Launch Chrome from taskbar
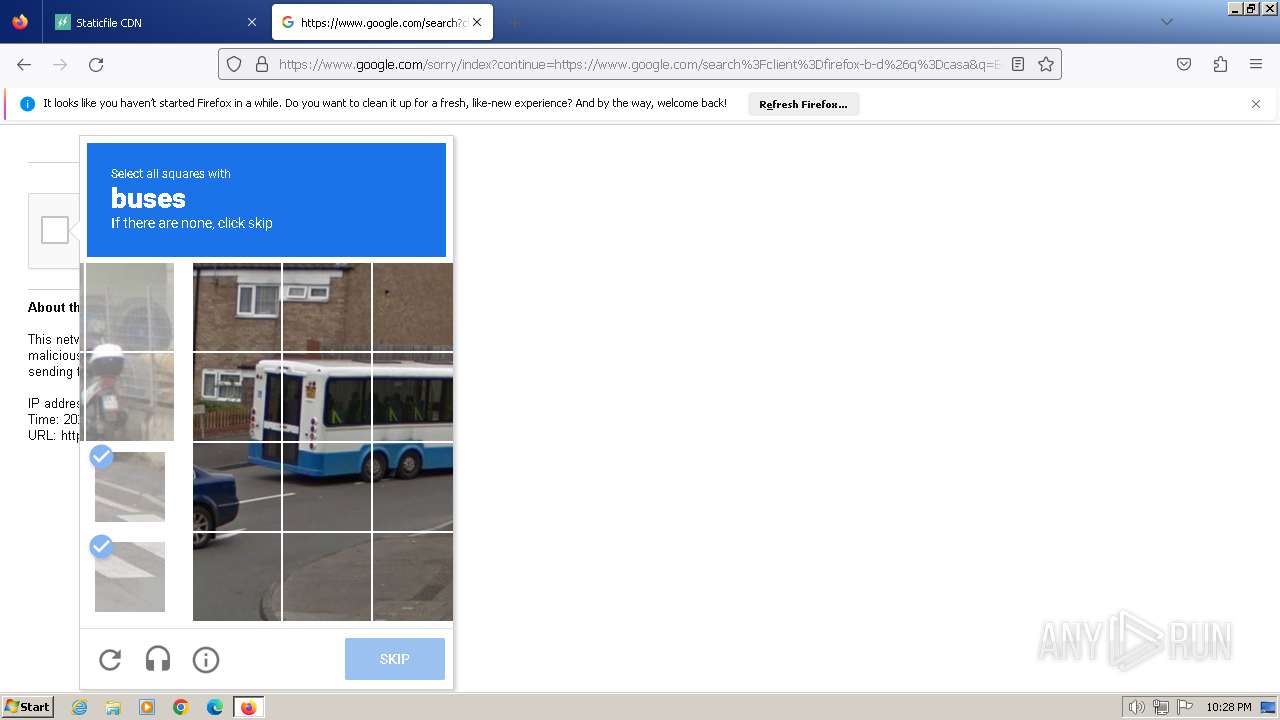1280x720 pixels. point(181,707)
